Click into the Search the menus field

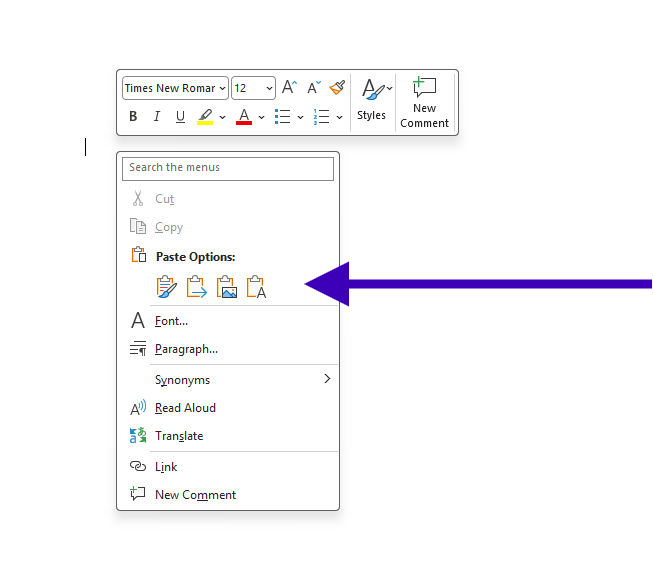[x=228, y=169]
